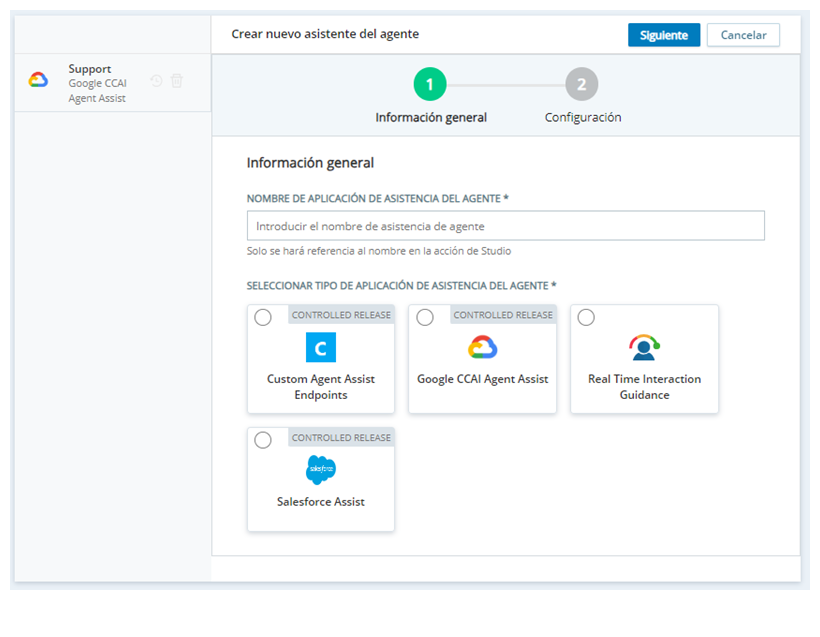
Task: Click the Google Cloud logo beside Support
Action: pyautogui.click(x=38, y=79)
